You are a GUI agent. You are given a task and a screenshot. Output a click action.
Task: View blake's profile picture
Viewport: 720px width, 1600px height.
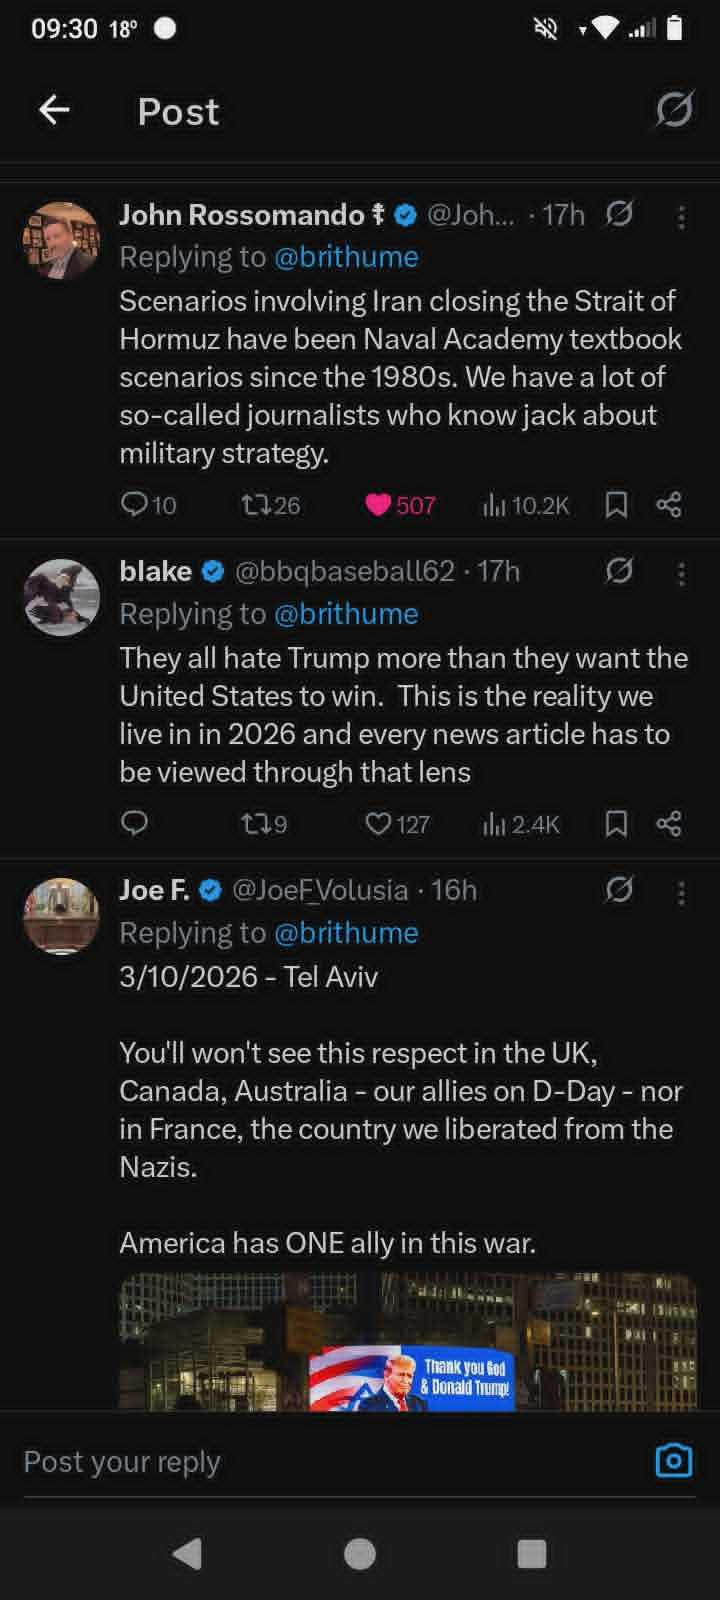coord(62,597)
